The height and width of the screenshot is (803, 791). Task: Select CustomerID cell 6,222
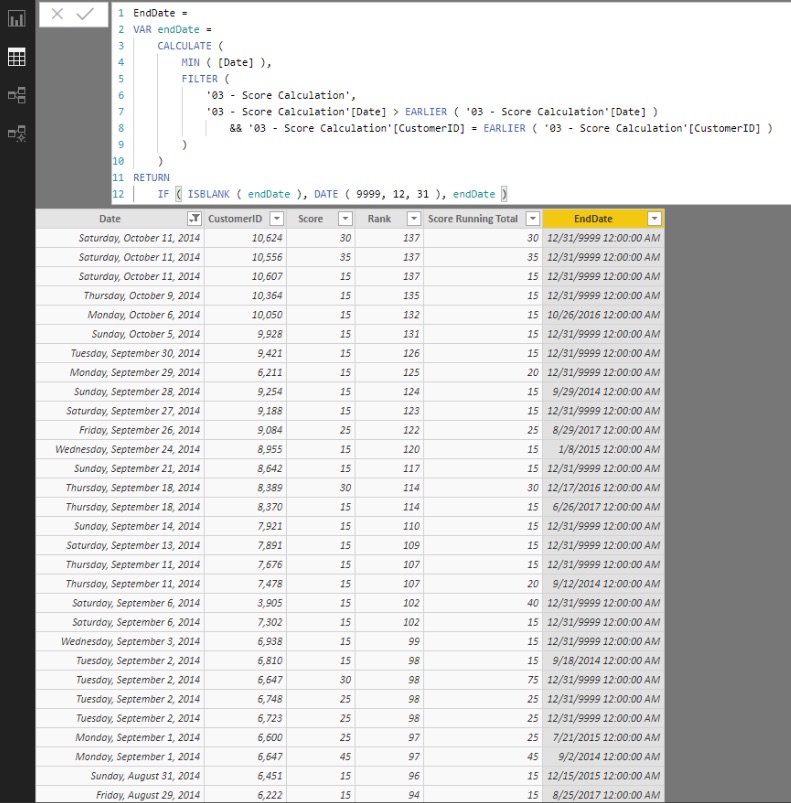[x=245, y=795]
